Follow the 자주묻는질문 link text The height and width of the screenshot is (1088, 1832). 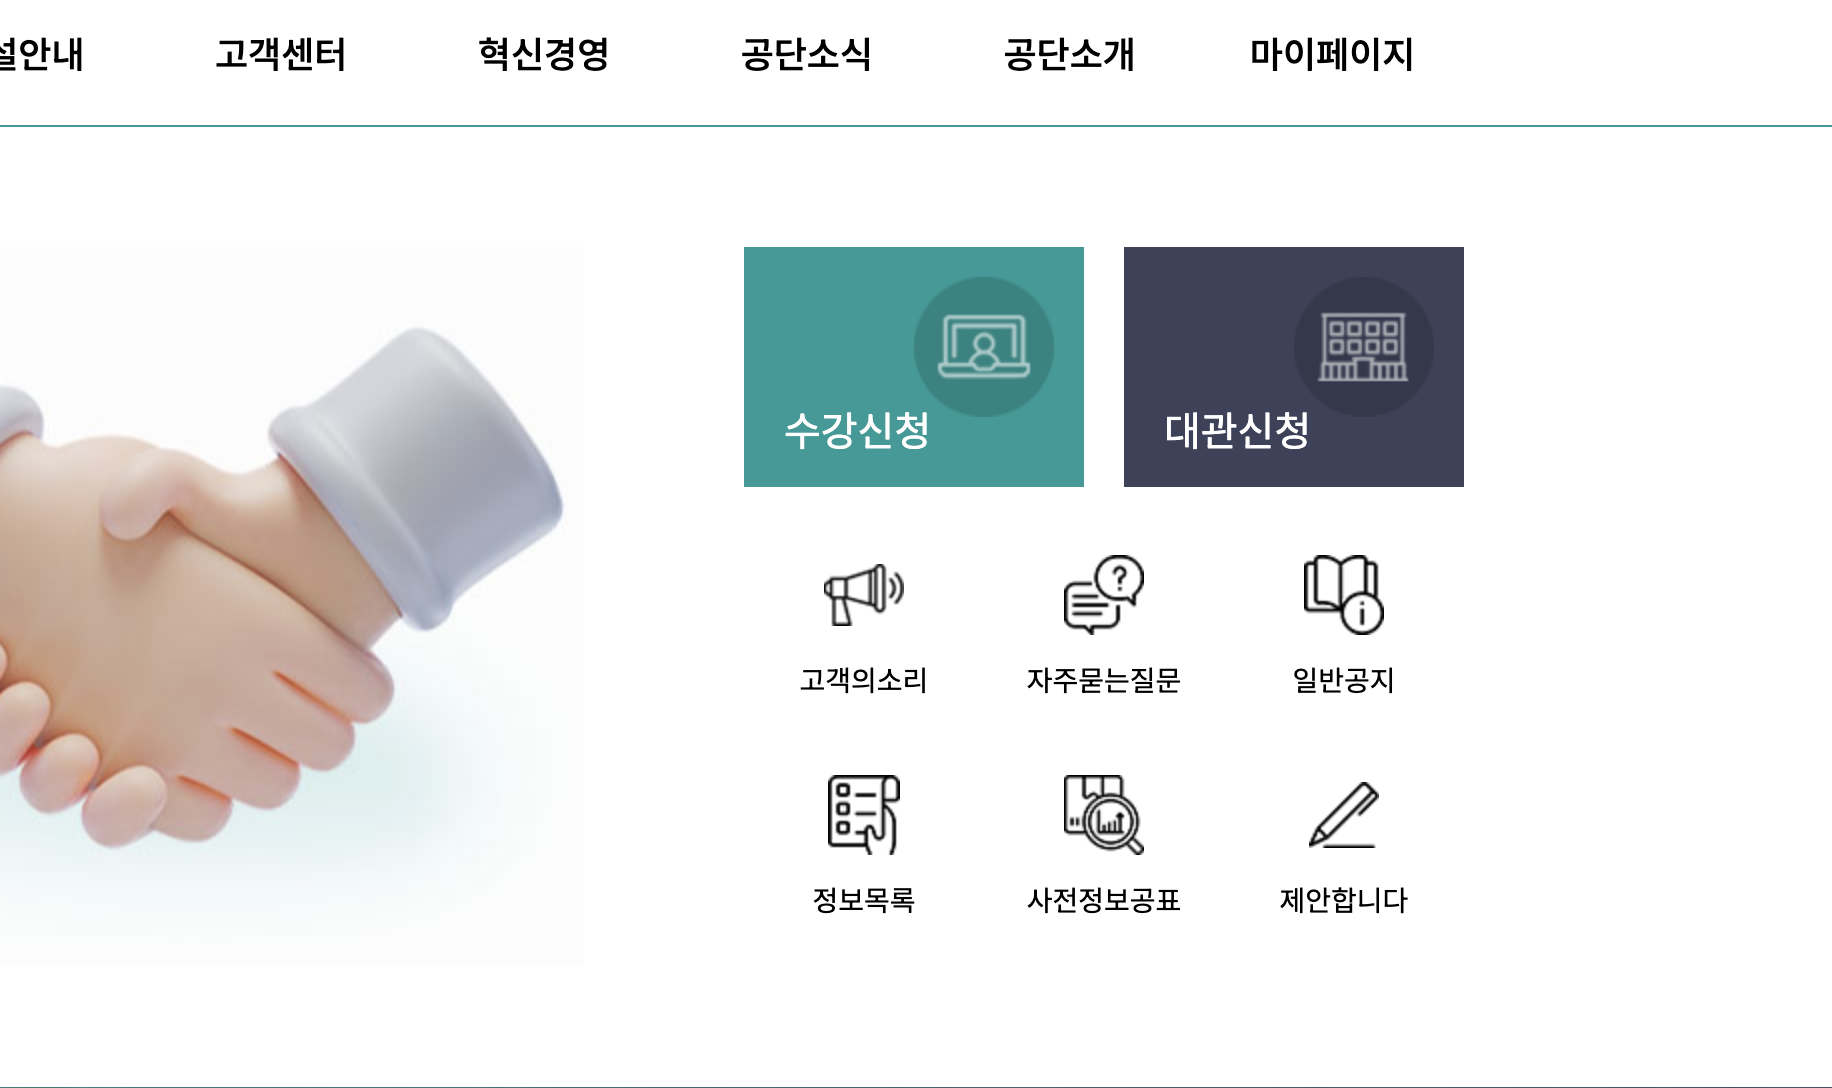(1103, 680)
